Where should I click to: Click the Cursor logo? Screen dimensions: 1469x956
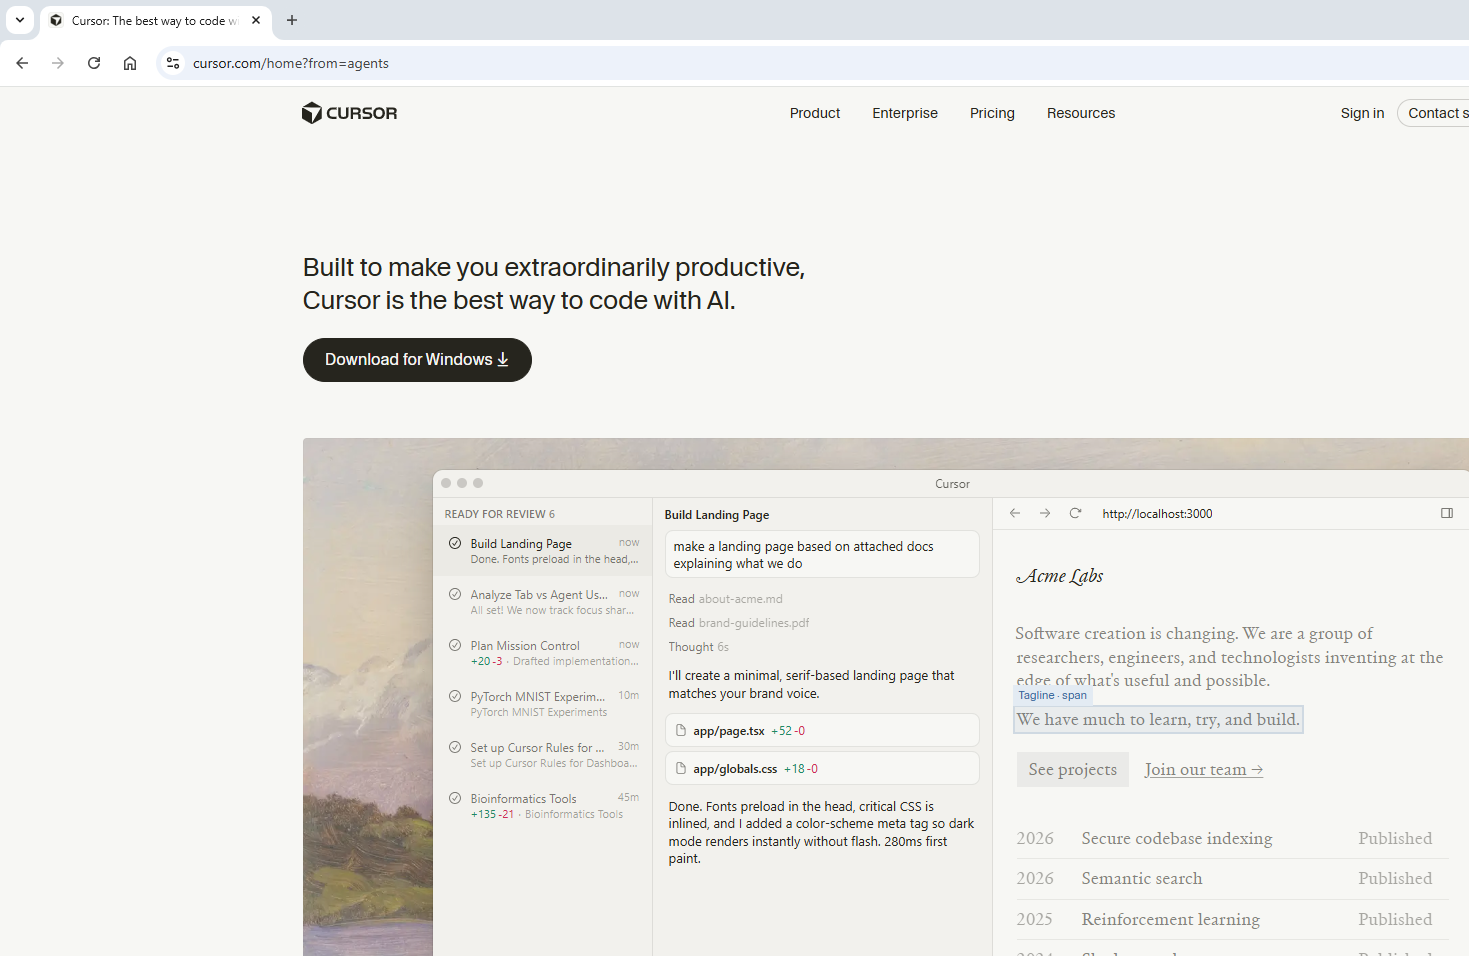click(349, 113)
